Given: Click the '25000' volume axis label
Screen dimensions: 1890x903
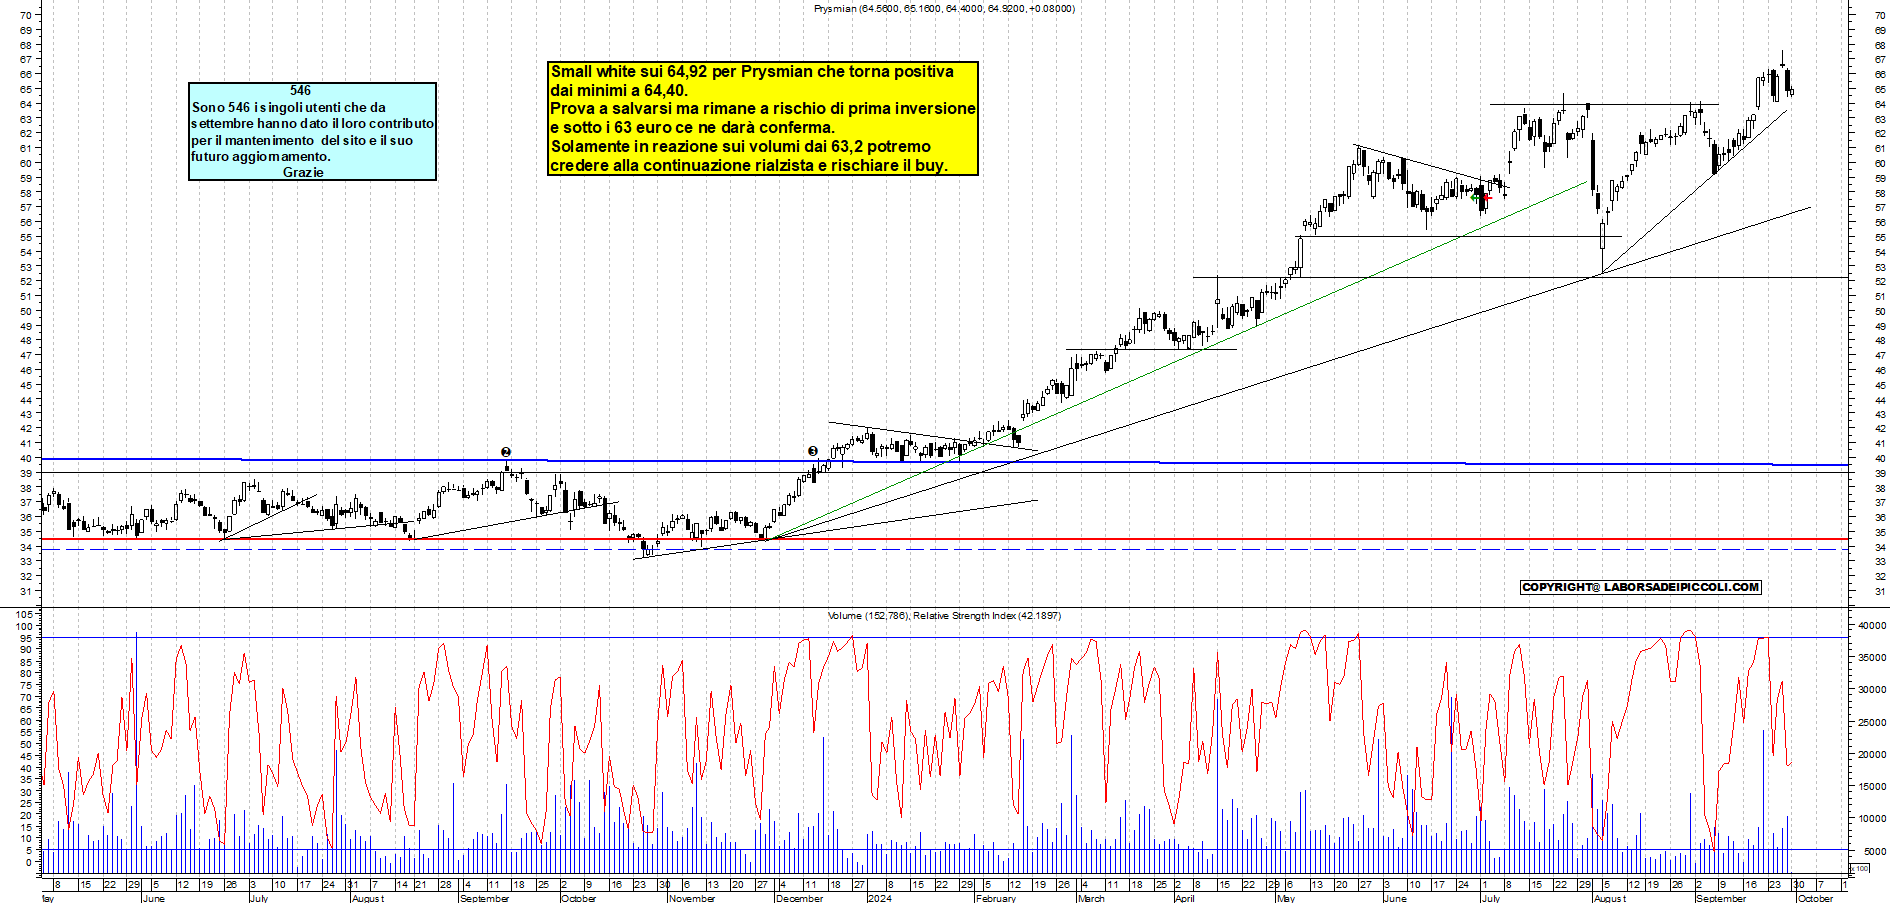Looking at the screenshot, I should pyautogui.click(x=1871, y=723).
